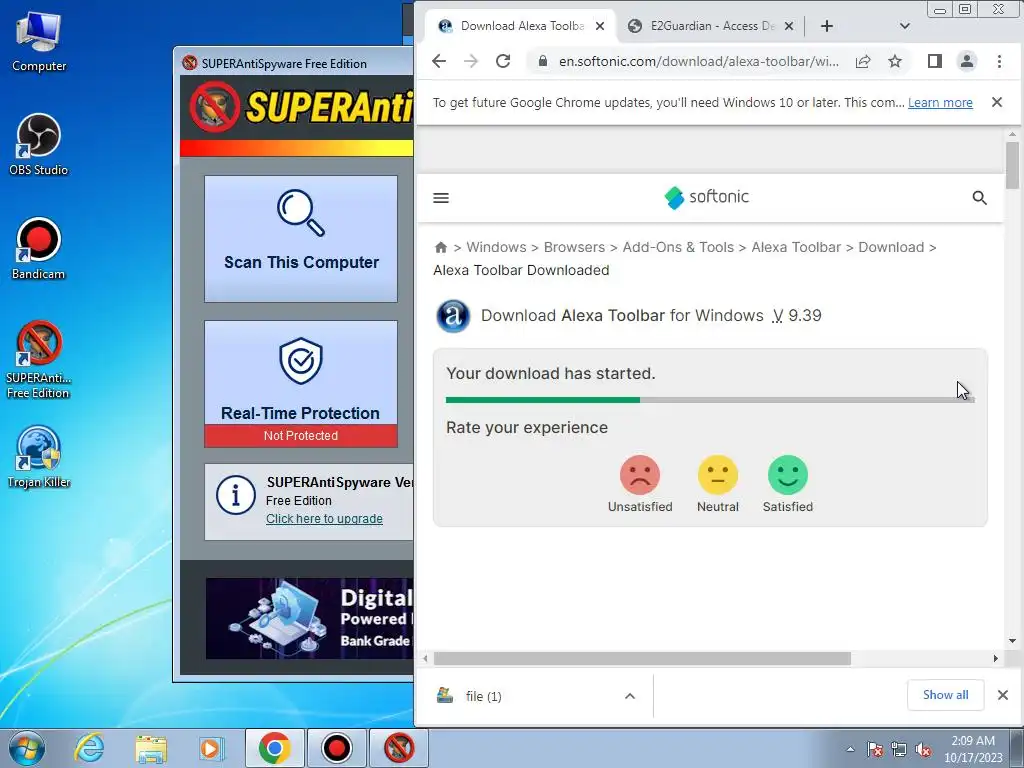Image resolution: width=1024 pixels, height=768 pixels.
Task: Rate experience as Unsatisfied
Action: 640,484
